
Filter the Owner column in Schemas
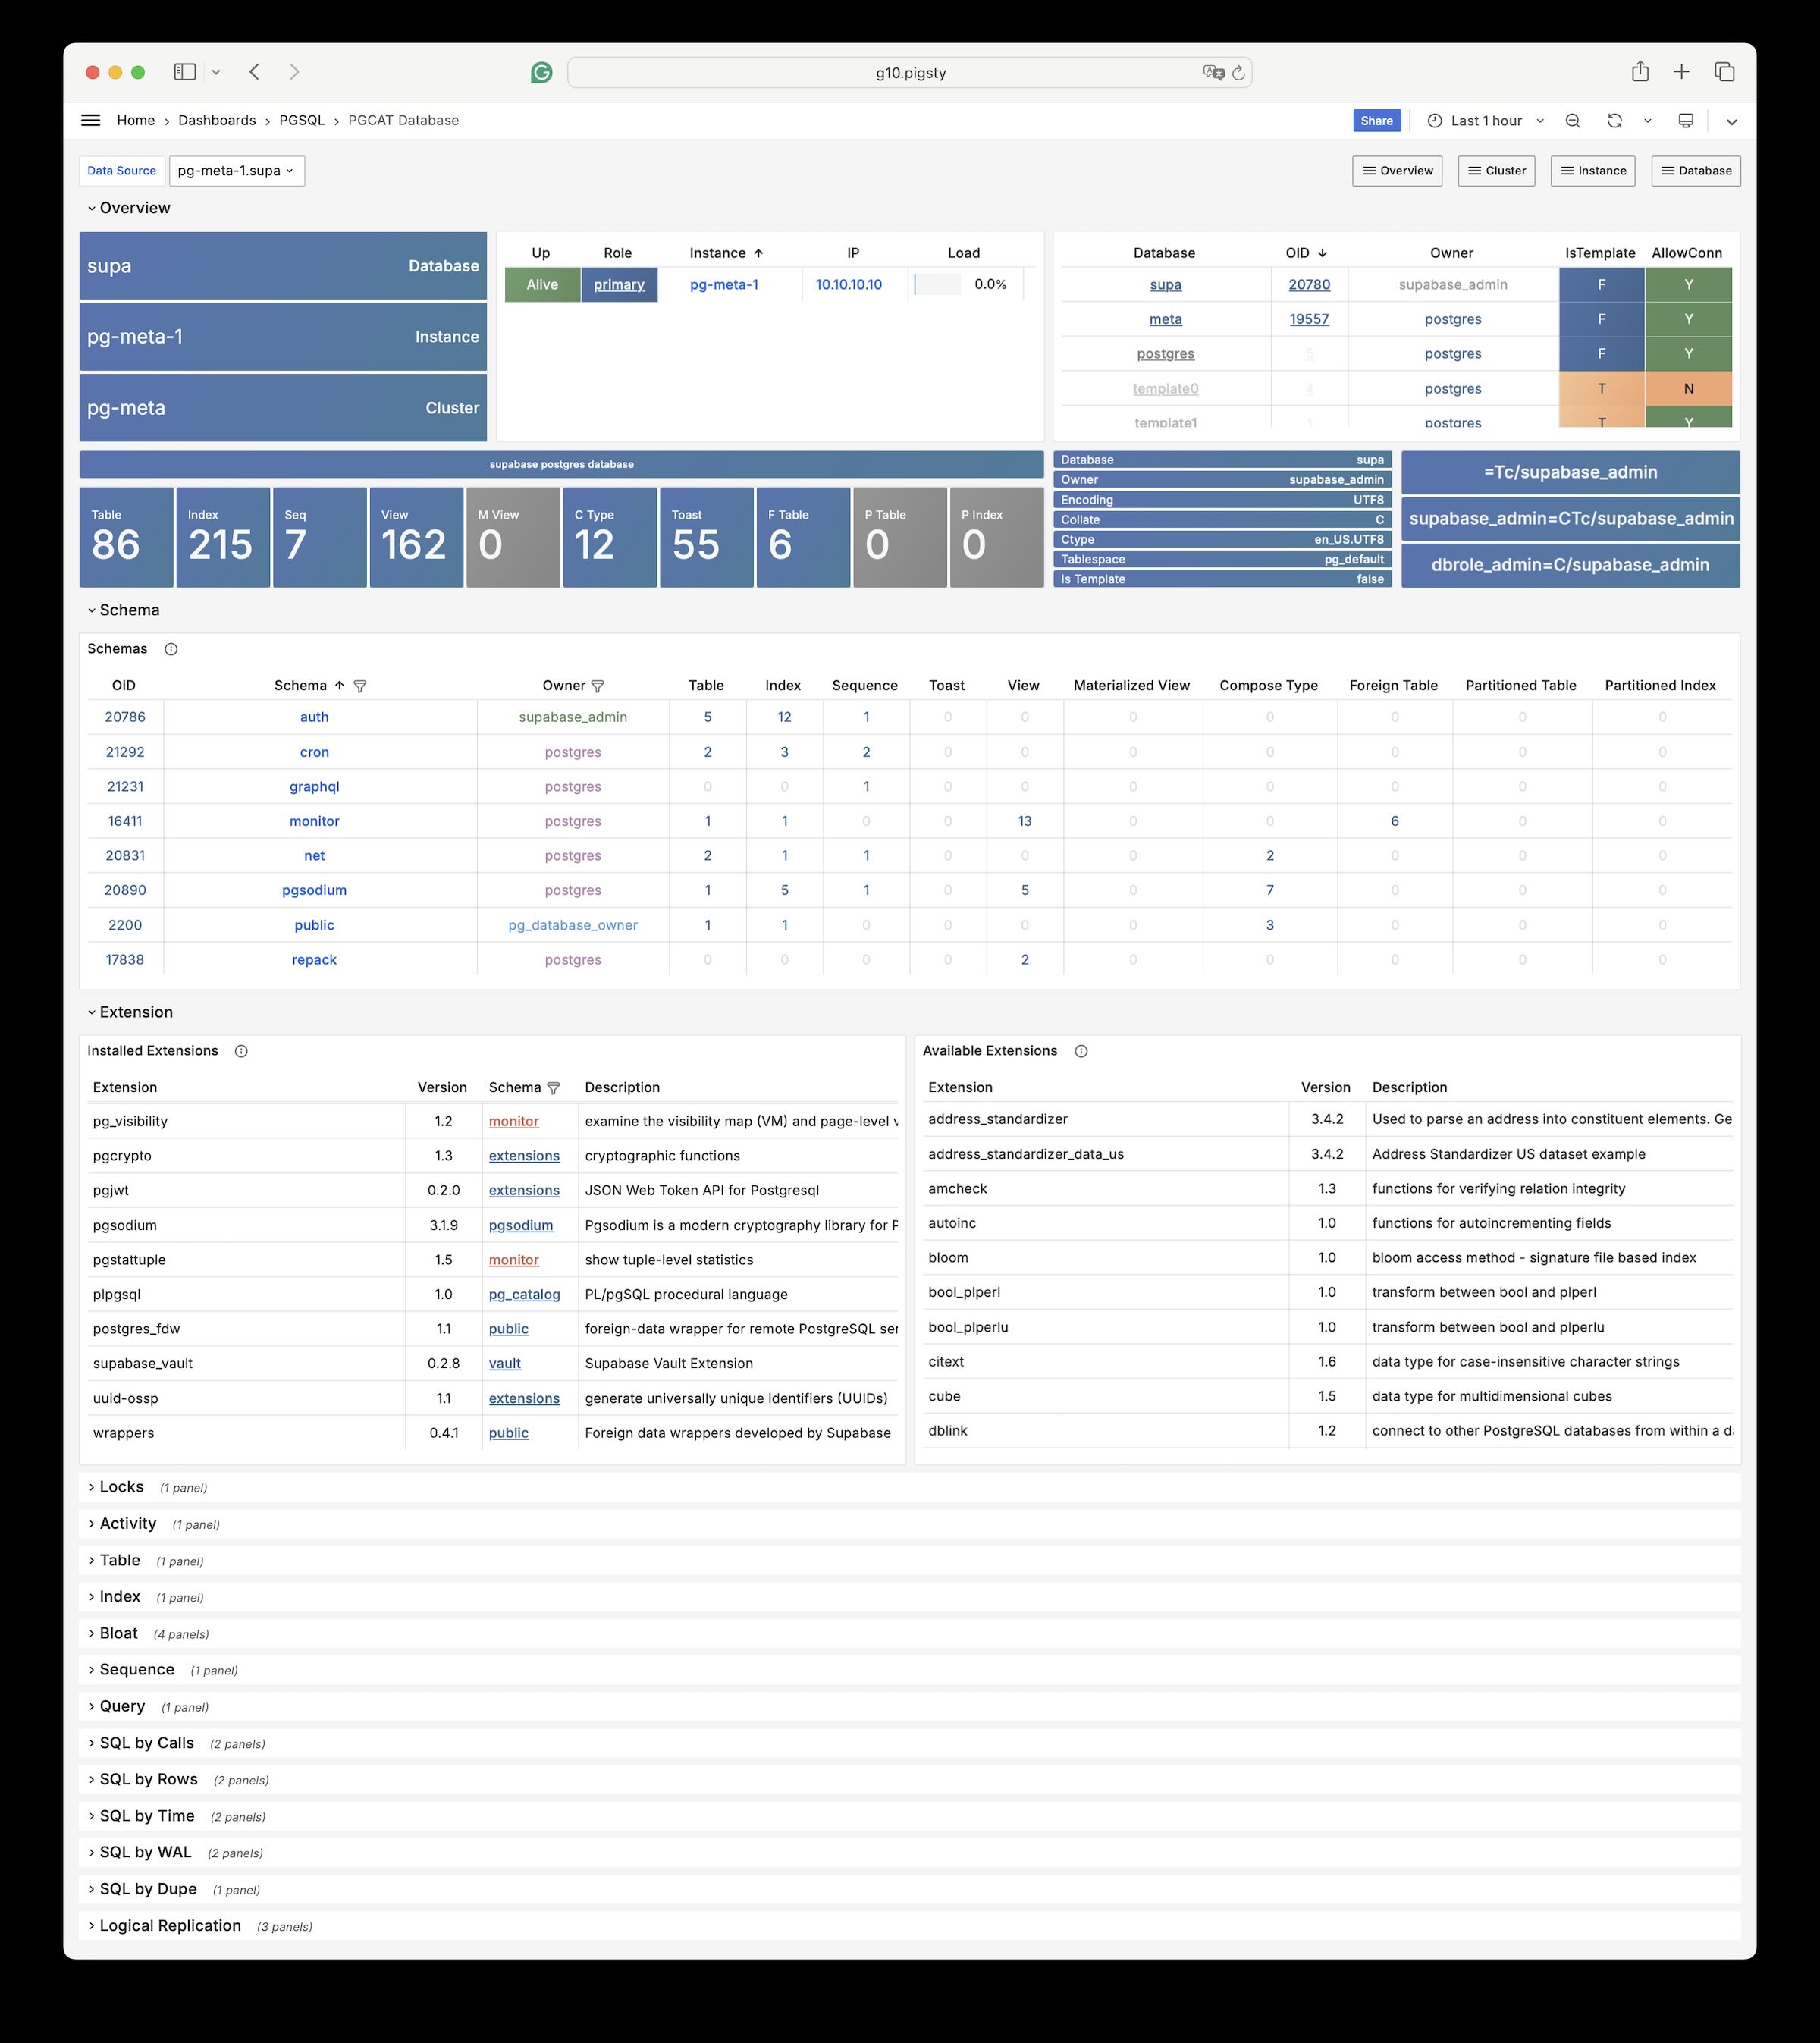click(x=598, y=686)
